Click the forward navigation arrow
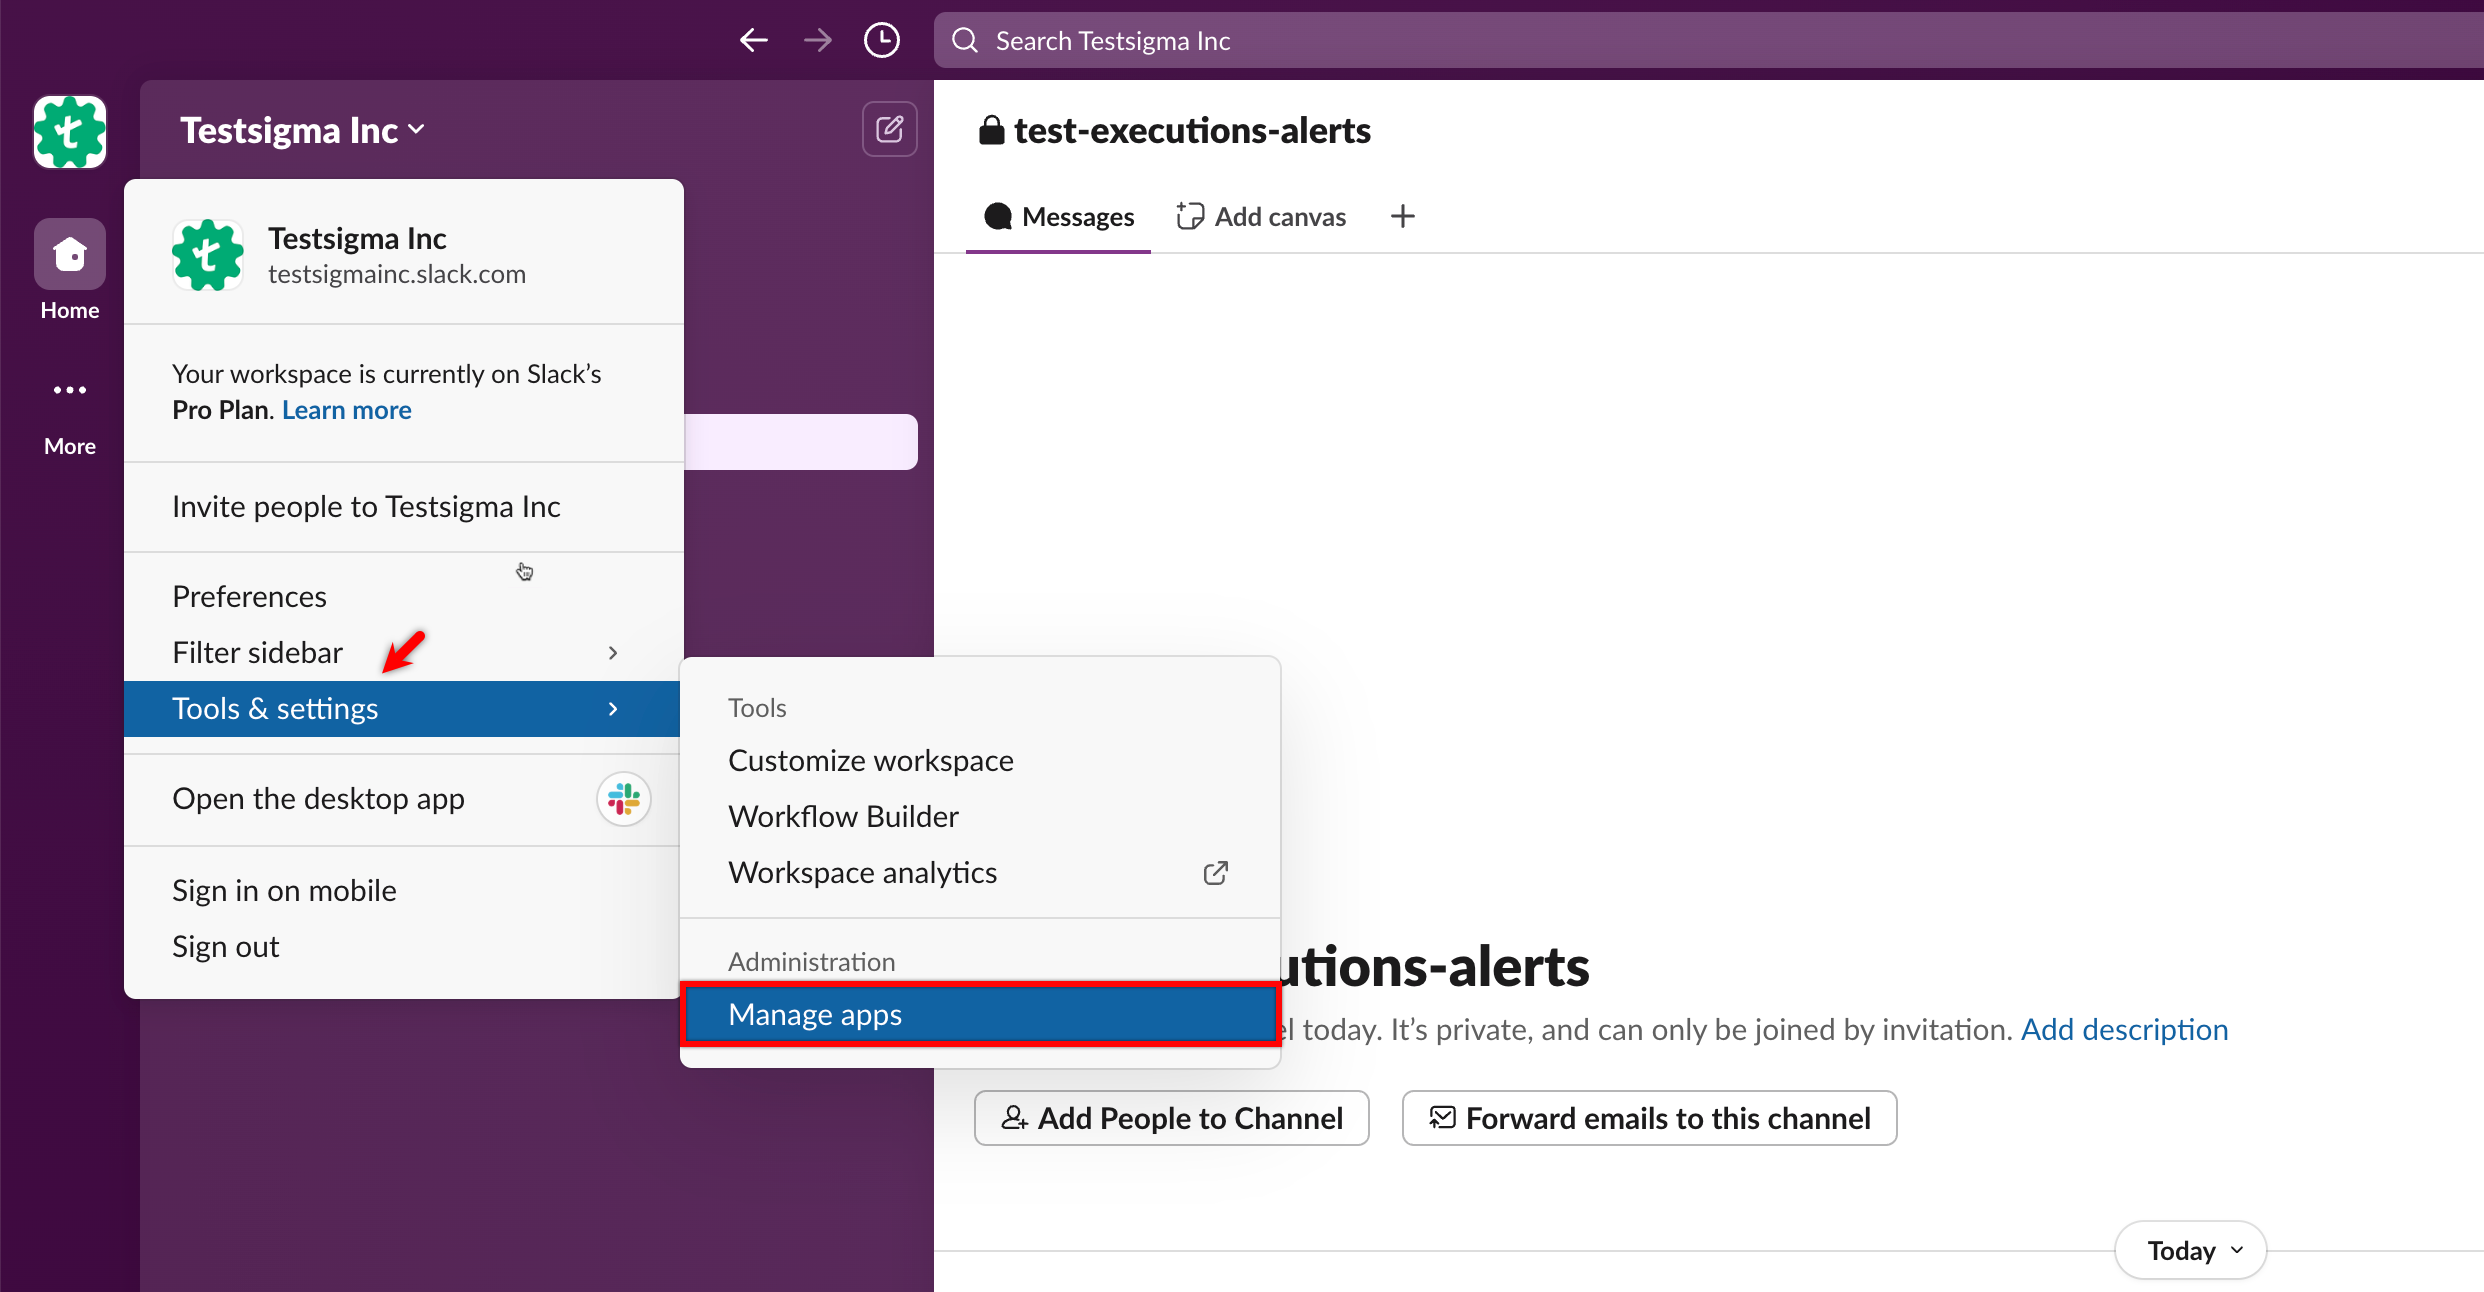Image resolution: width=2484 pixels, height=1292 pixels. click(x=817, y=40)
